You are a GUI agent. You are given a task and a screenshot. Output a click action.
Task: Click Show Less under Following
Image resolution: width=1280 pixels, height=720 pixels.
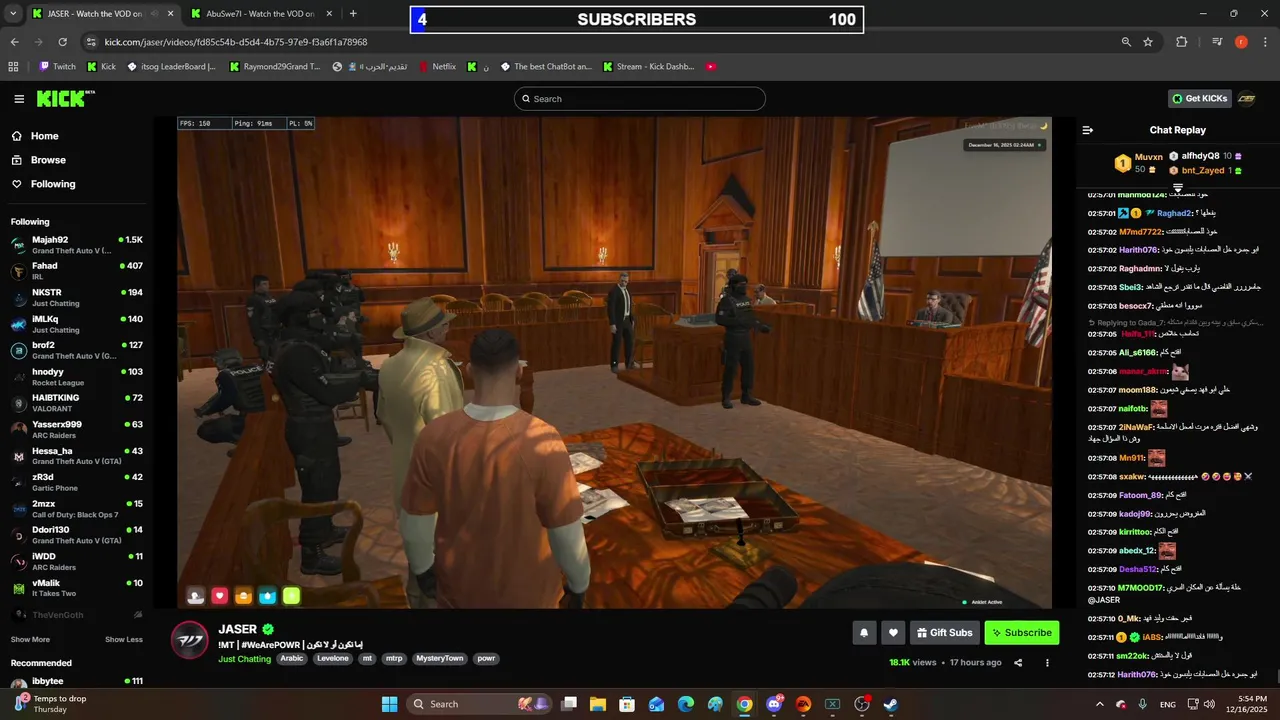click(x=124, y=640)
